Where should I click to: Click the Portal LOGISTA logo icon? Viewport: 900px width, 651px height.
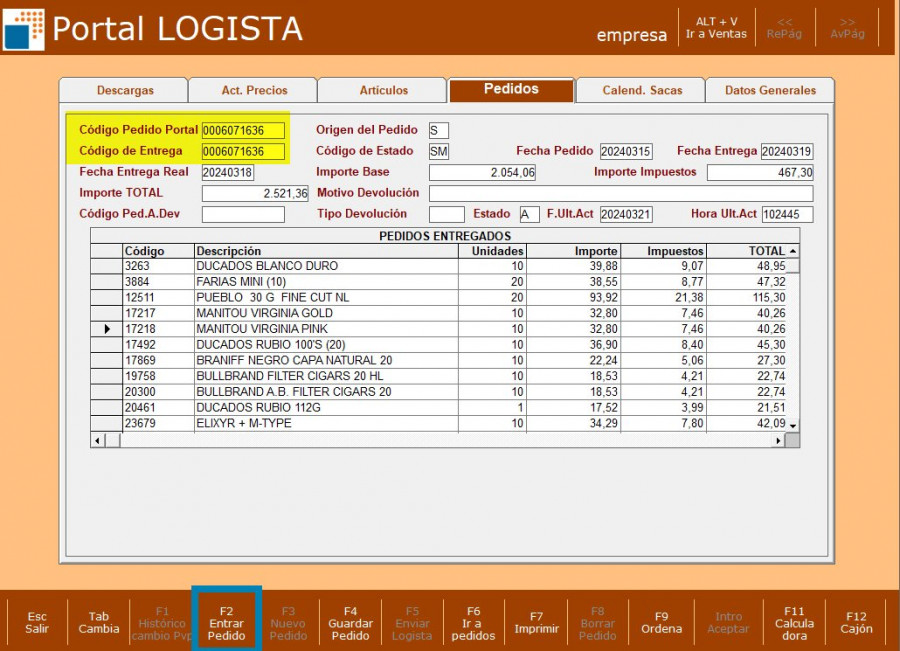(x=24, y=29)
